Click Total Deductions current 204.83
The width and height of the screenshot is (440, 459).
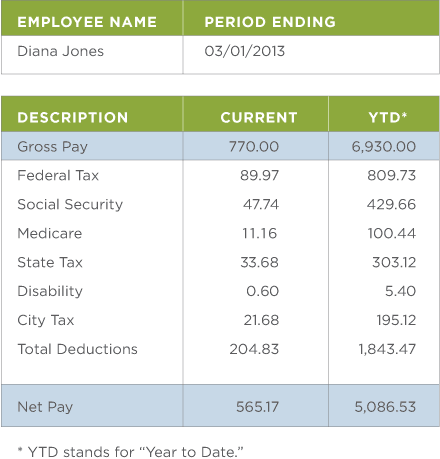coord(254,349)
